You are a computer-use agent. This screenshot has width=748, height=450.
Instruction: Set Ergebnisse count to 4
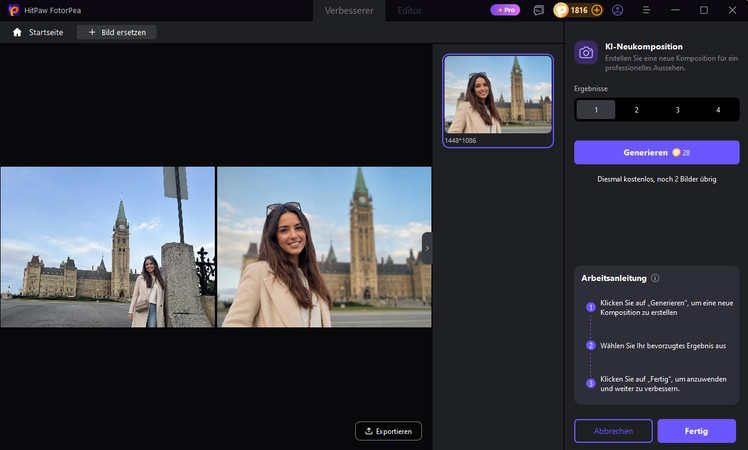click(718, 110)
